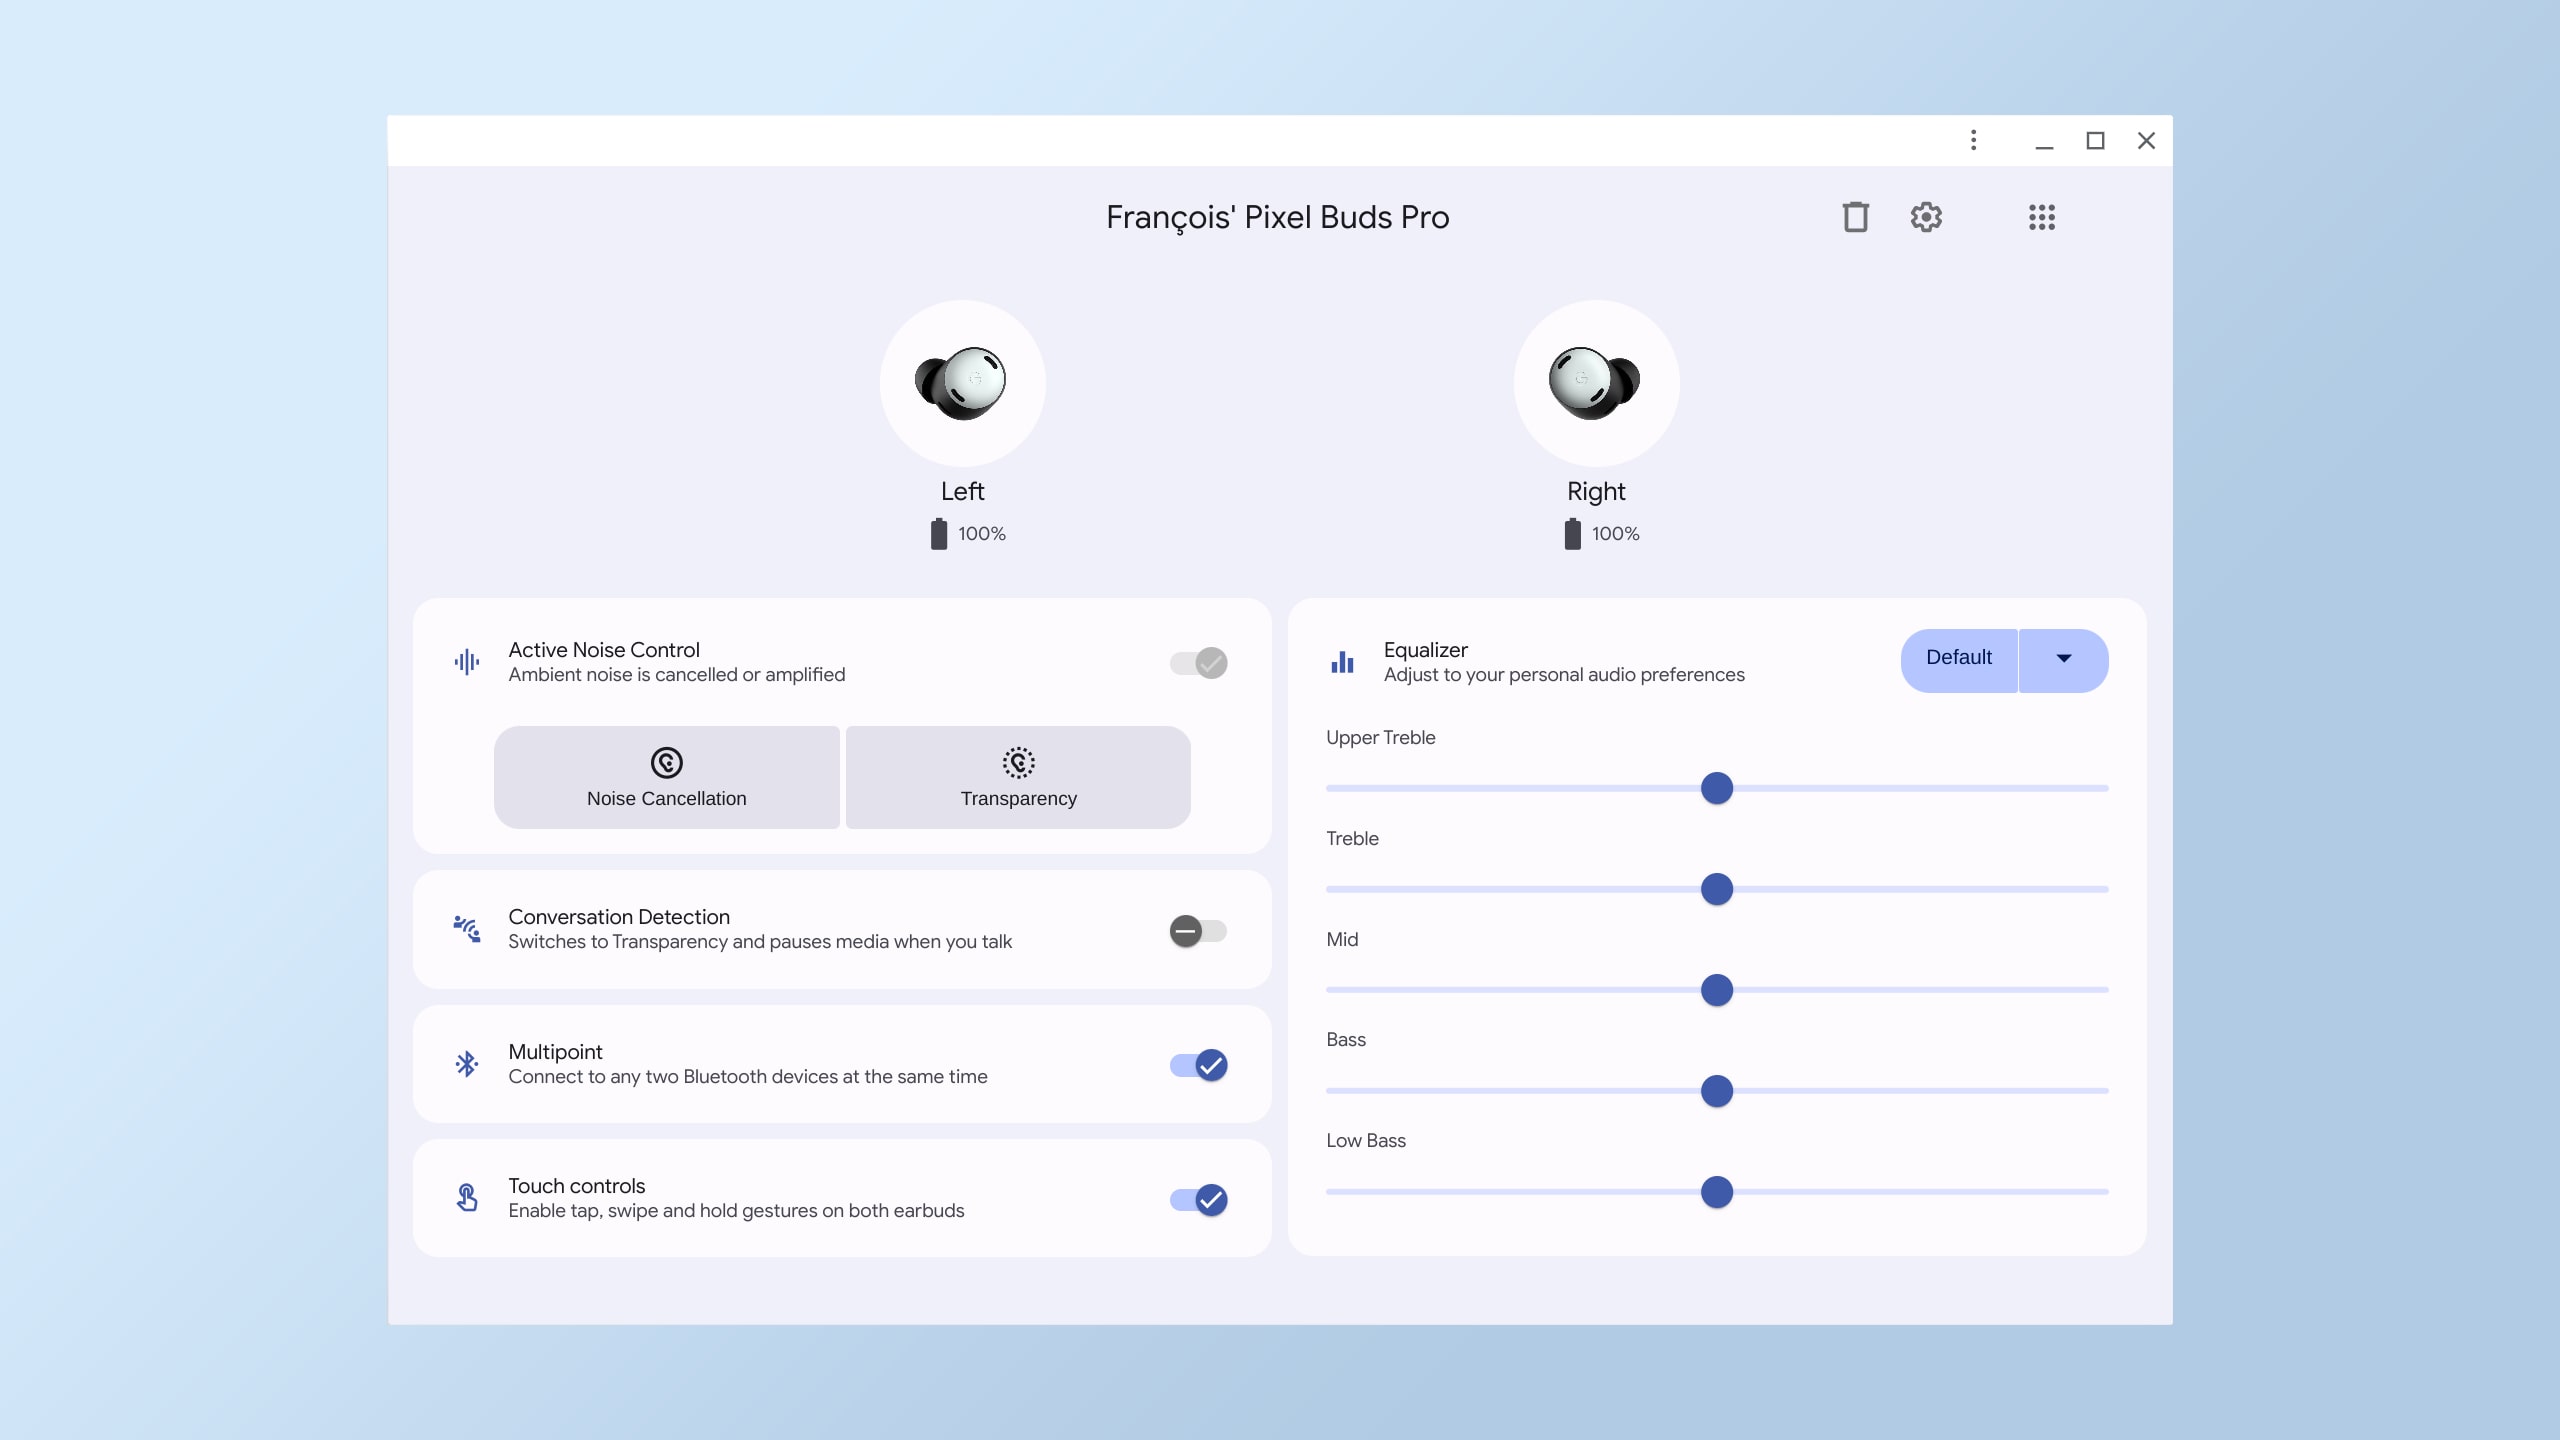The height and width of the screenshot is (1440, 2560).
Task: Click the three-dot menu options
Action: pos(1973,141)
